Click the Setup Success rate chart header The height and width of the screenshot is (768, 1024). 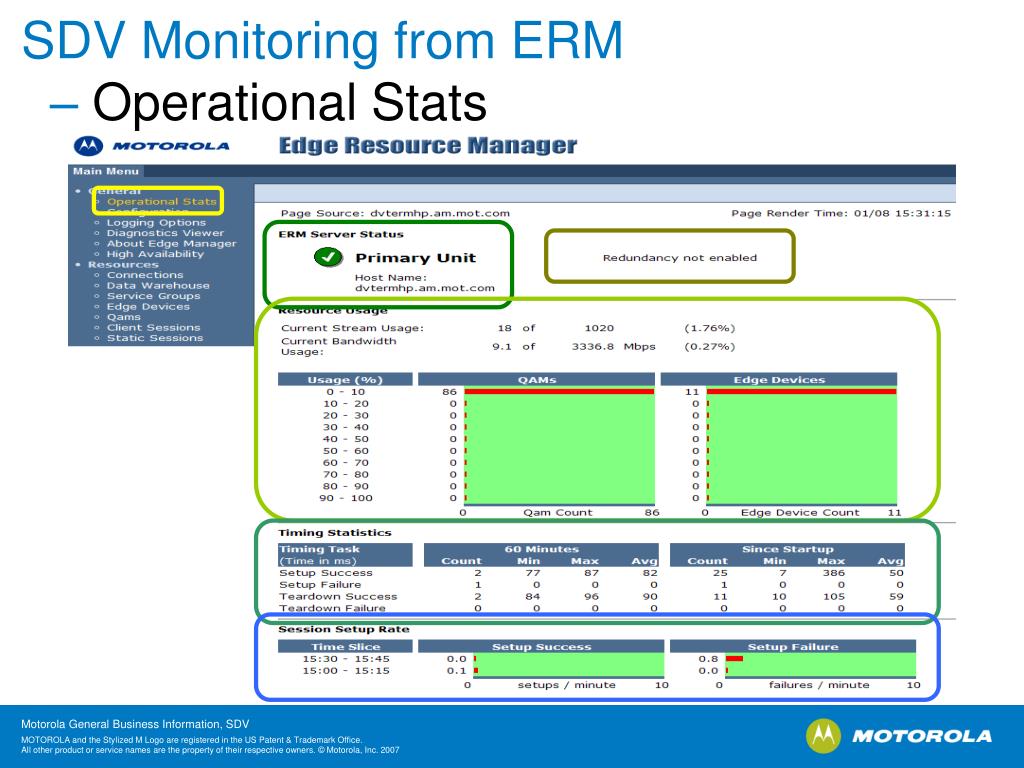pyautogui.click(x=541, y=647)
